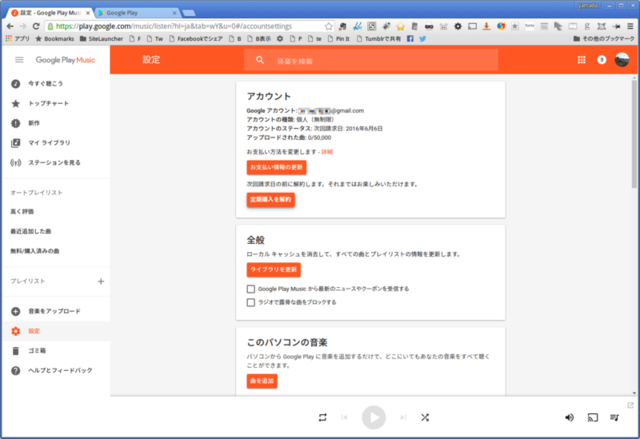Click the Google Play Music logo
640x439 pixels.
[x=65, y=60]
